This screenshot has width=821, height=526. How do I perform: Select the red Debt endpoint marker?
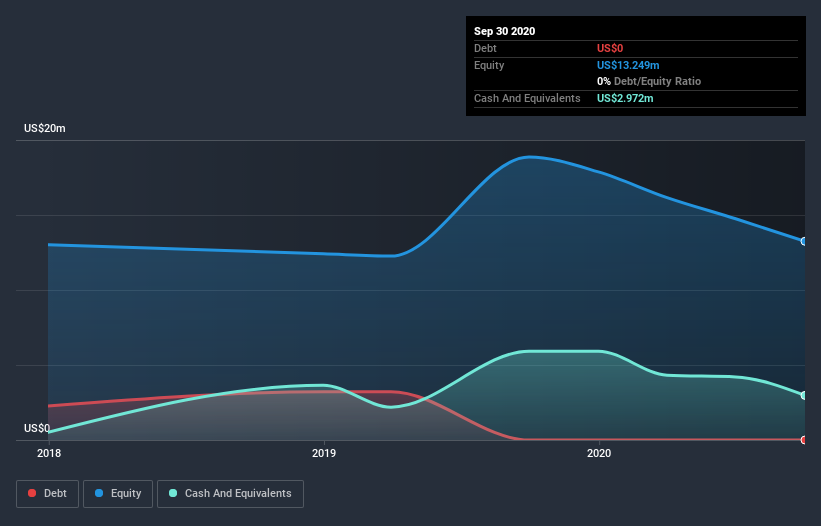tap(804, 440)
